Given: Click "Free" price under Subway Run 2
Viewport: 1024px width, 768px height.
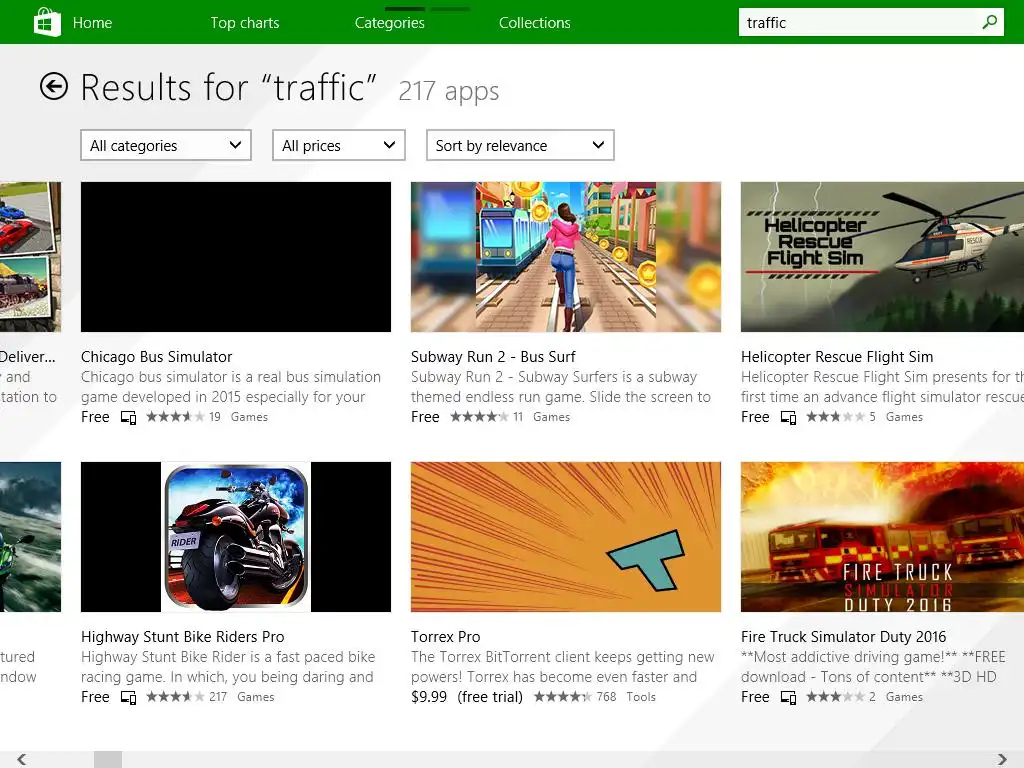Looking at the screenshot, I should [x=425, y=417].
